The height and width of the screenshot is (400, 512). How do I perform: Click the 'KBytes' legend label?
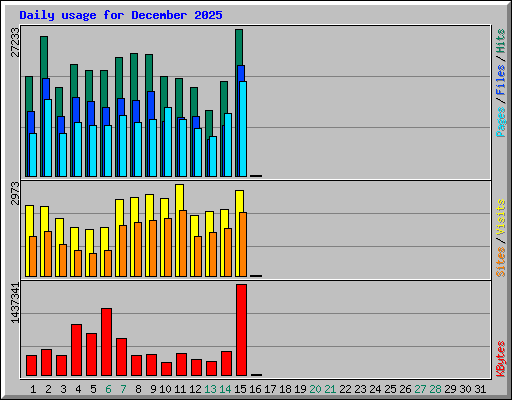coord(501,359)
